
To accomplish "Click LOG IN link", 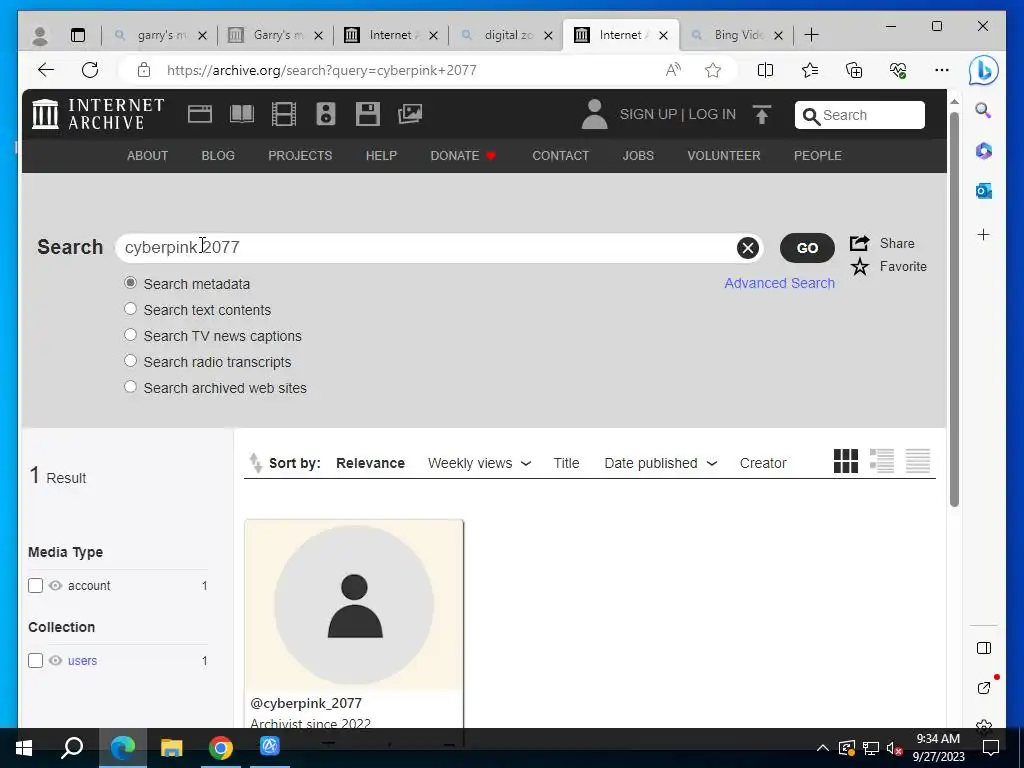I will 712,114.
